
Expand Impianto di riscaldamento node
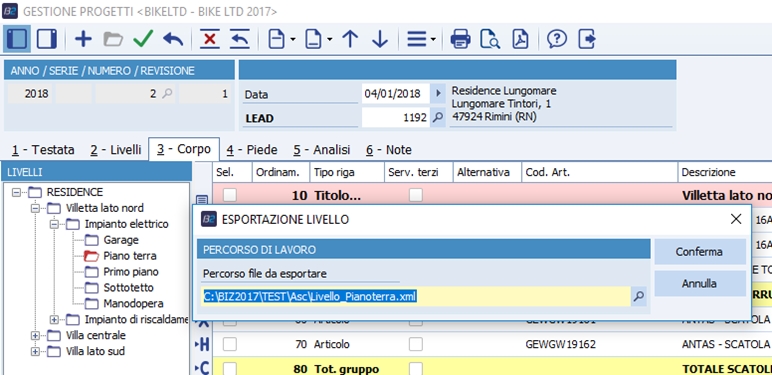(54, 319)
